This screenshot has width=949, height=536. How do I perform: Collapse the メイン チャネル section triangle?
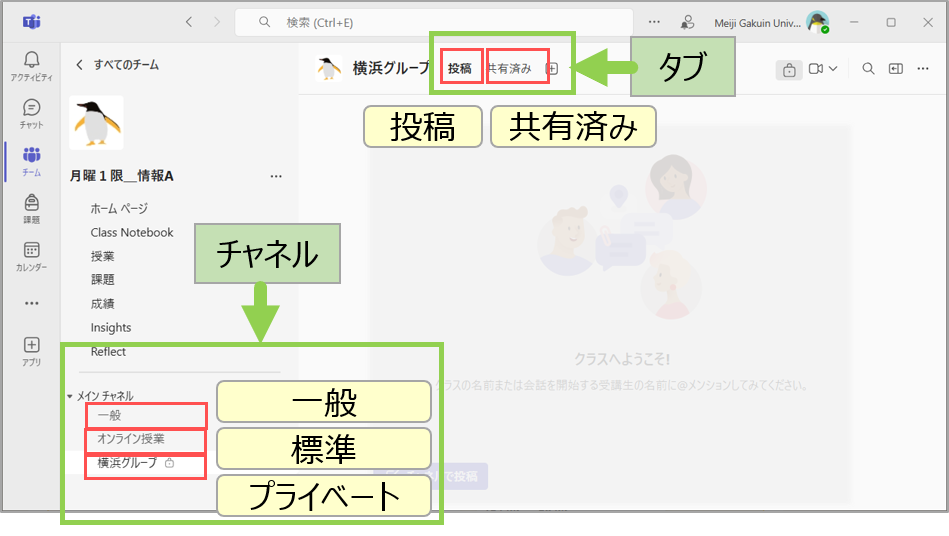(x=70, y=396)
